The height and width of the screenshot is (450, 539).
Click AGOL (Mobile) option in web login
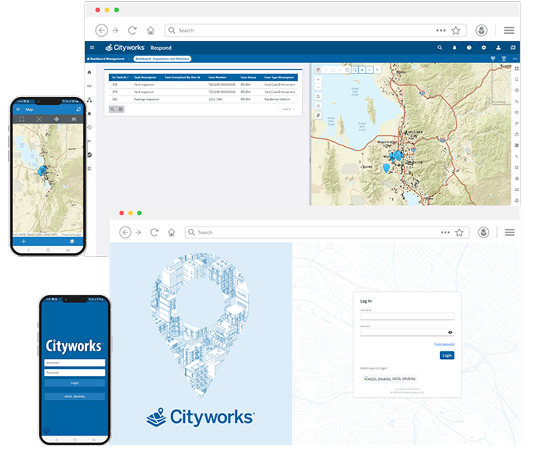pyautogui.click(x=390, y=378)
